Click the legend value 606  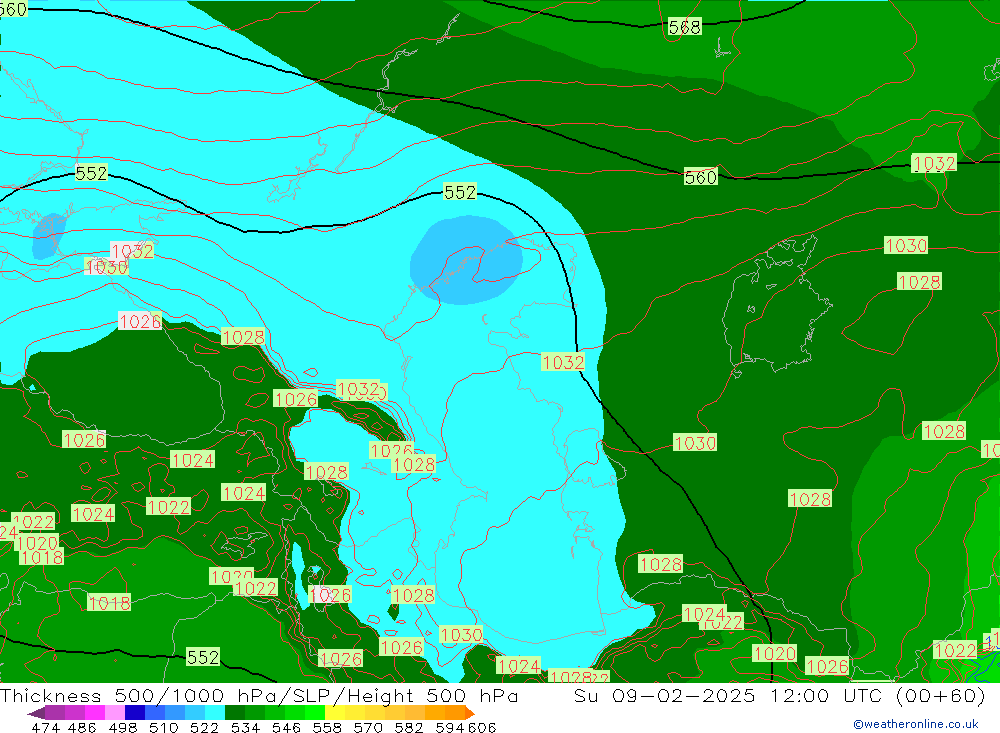(482, 727)
